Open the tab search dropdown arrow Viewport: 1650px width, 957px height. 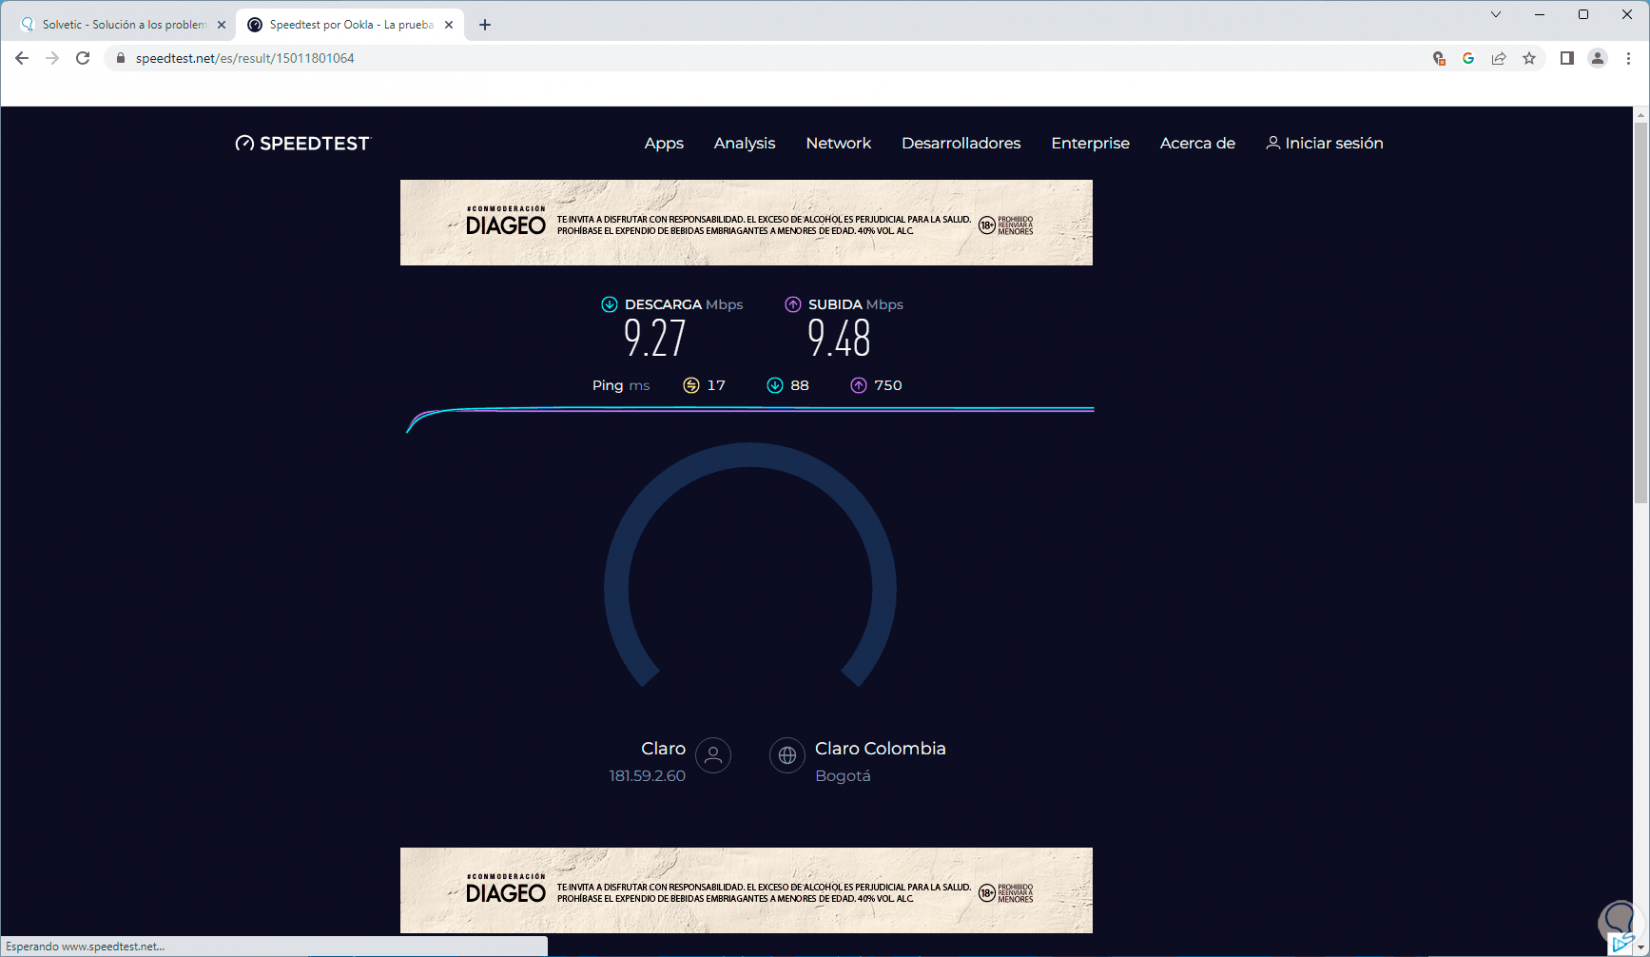tap(1496, 14)
